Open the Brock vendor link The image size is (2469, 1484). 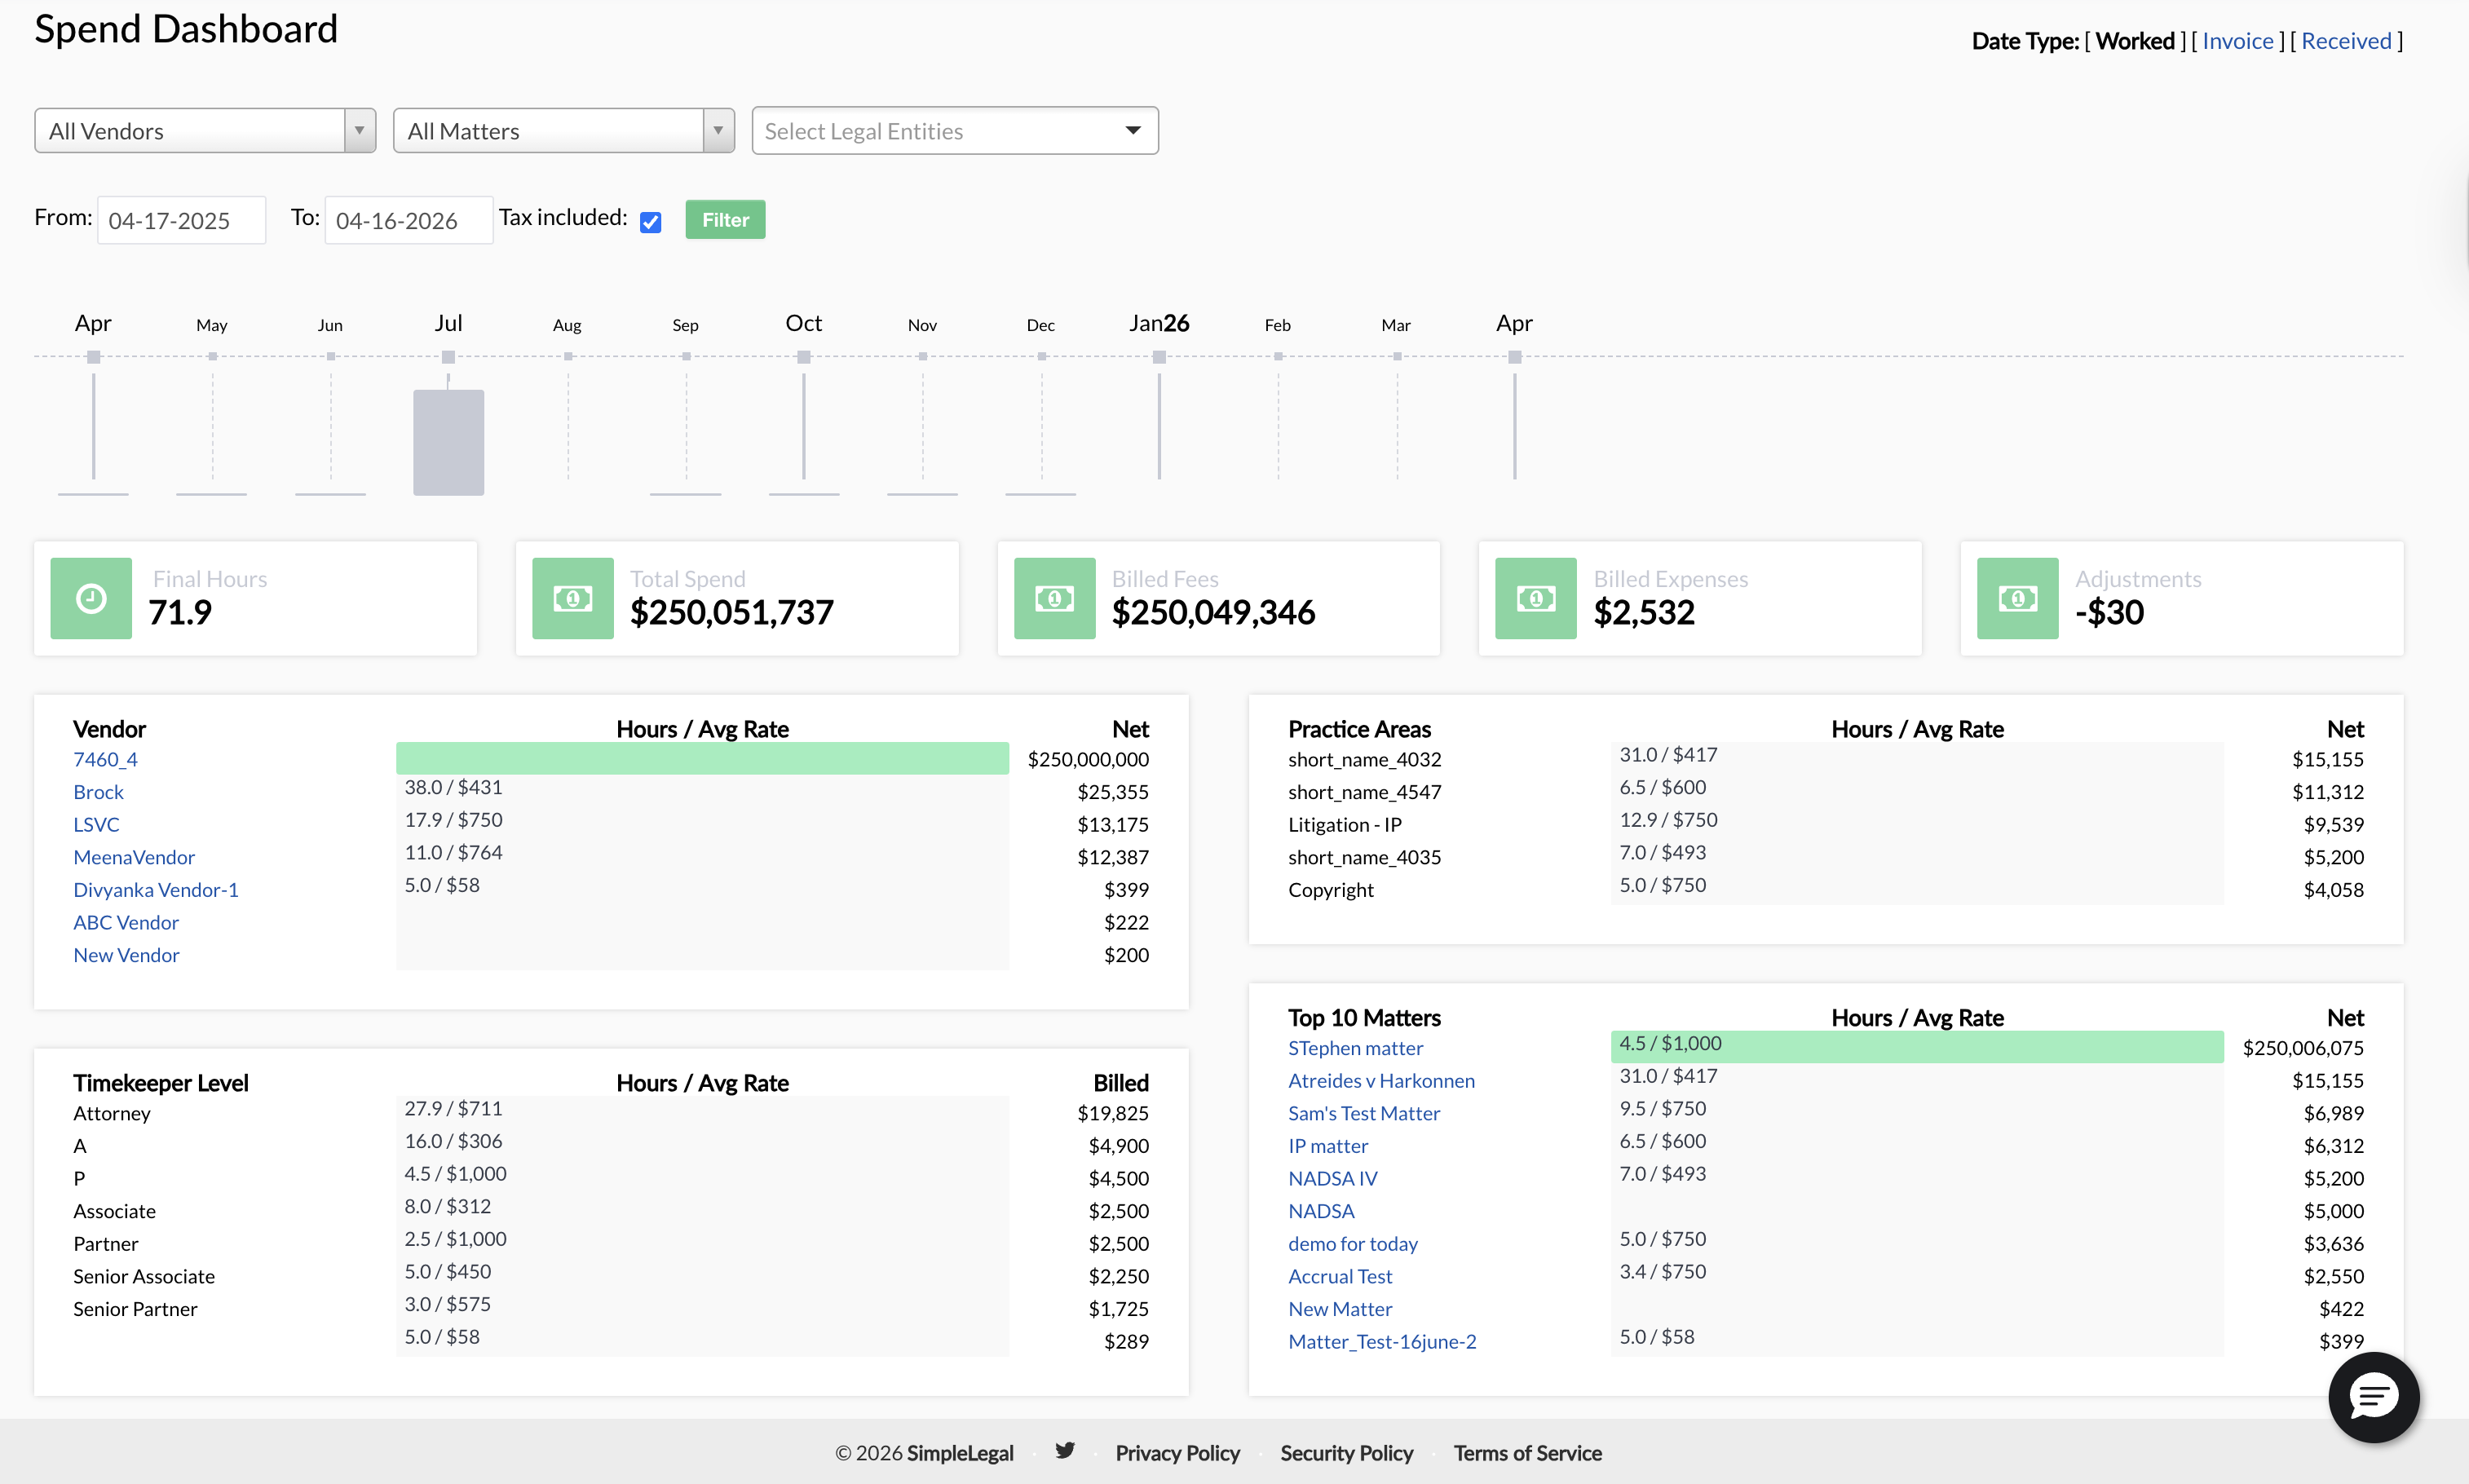(98, 792)
